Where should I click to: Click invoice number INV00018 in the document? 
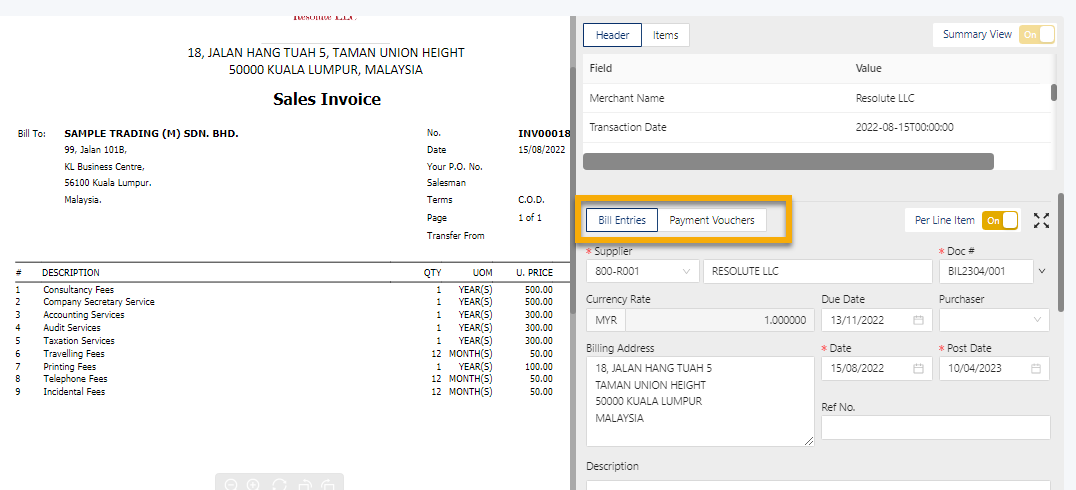544,133
